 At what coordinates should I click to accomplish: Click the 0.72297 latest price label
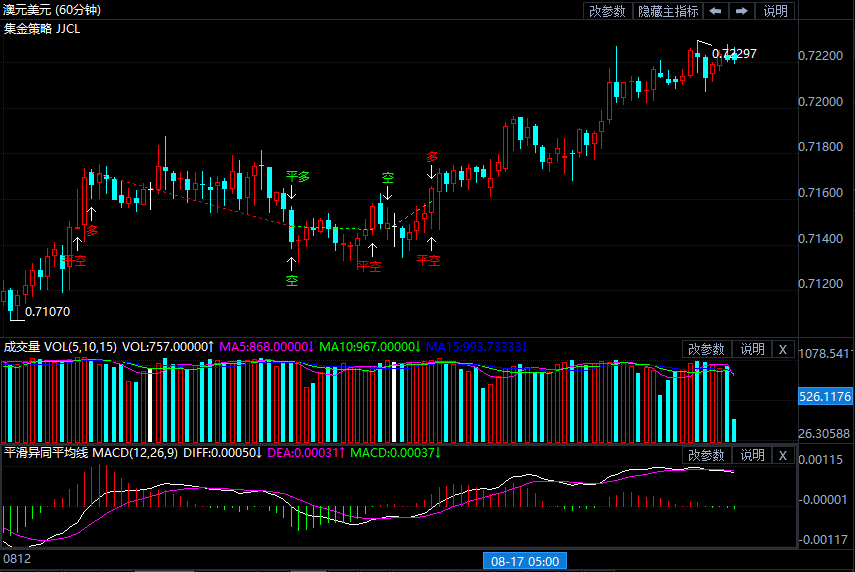(734, 54)
